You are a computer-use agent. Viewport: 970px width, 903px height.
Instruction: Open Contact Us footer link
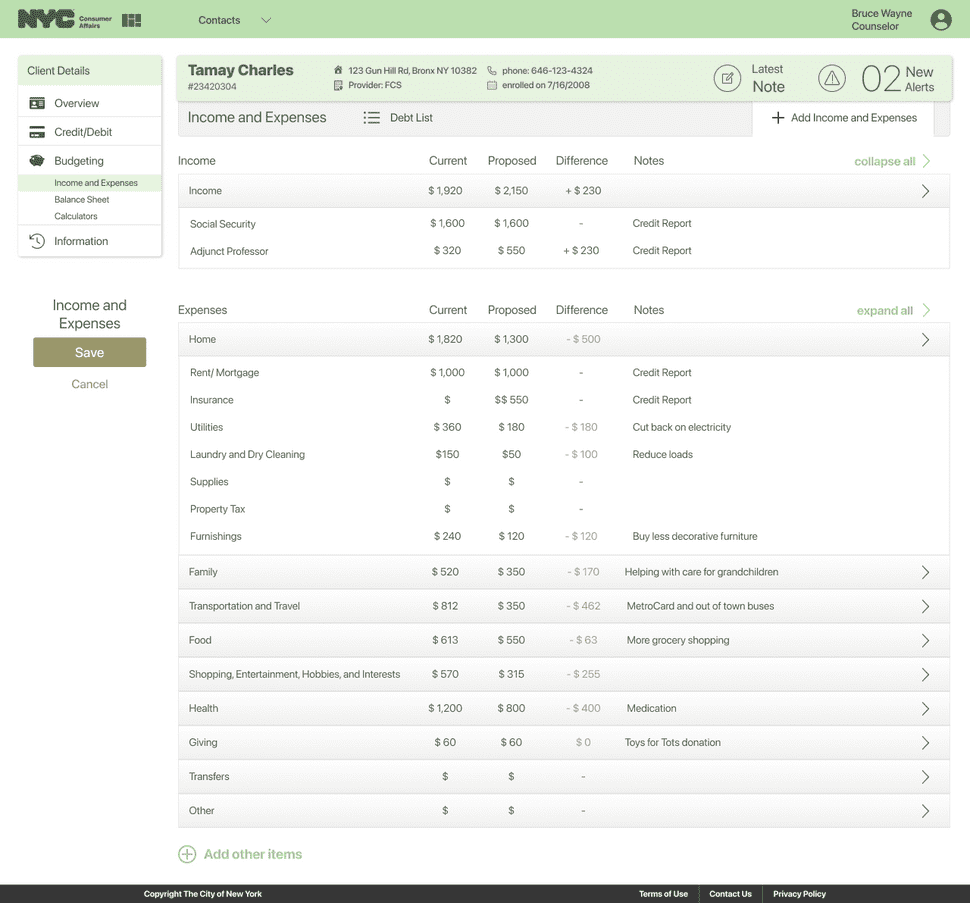point(730,894)
